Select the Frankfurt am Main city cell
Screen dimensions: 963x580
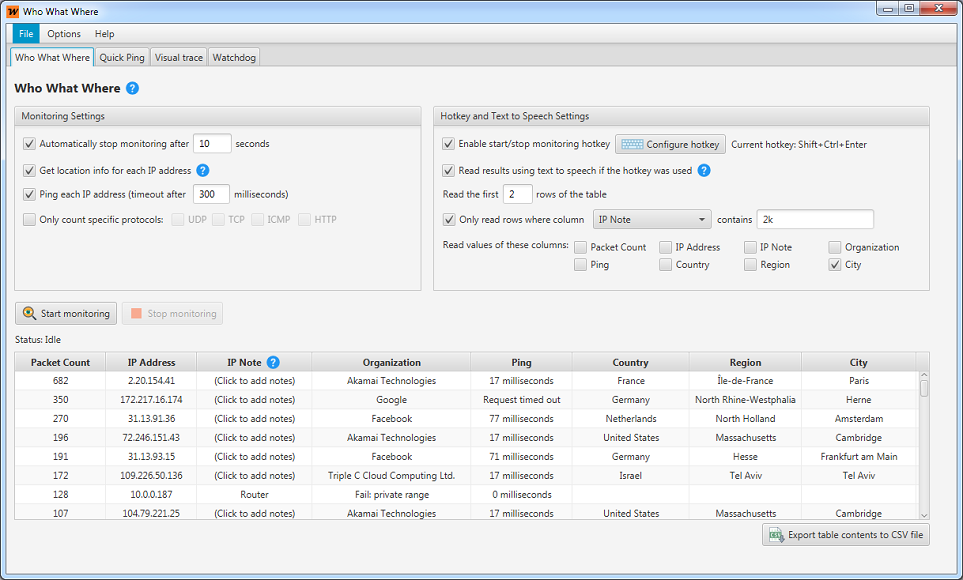click(x=859, y=457)
